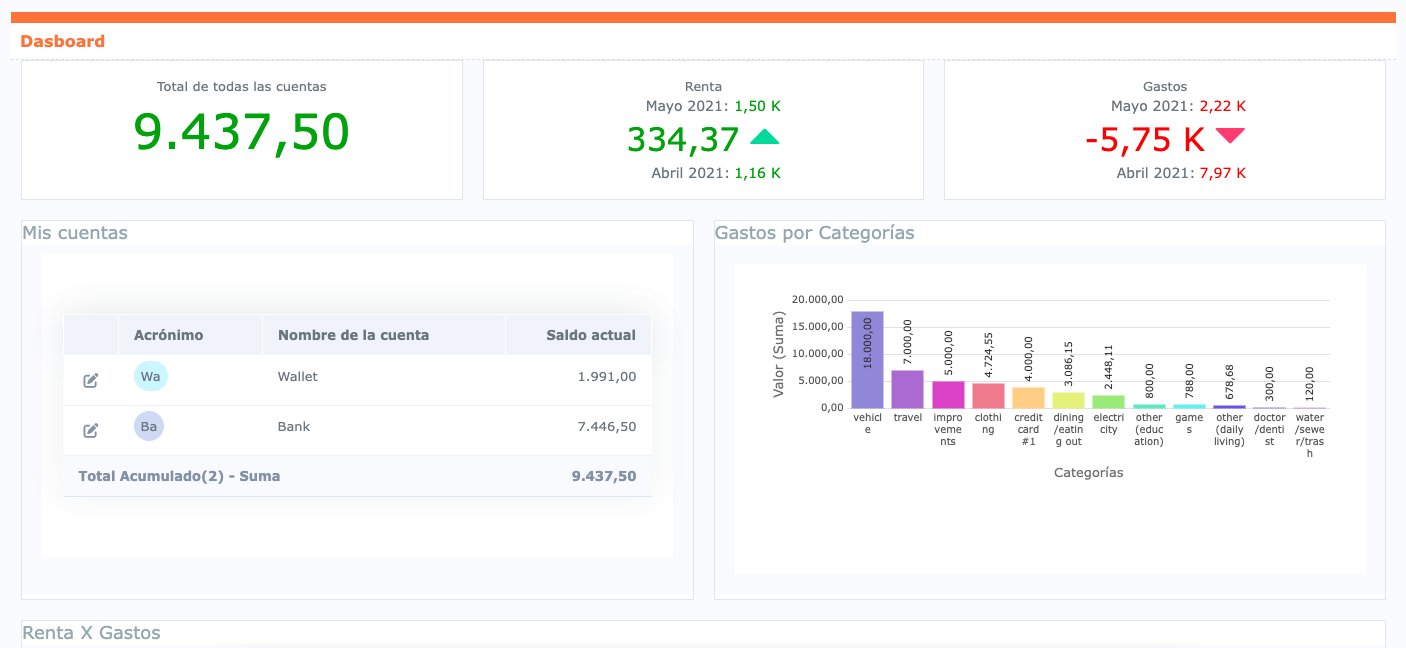Open the Dasboard page title
The width and height of the screenshot is (1406, 648).
62,42
